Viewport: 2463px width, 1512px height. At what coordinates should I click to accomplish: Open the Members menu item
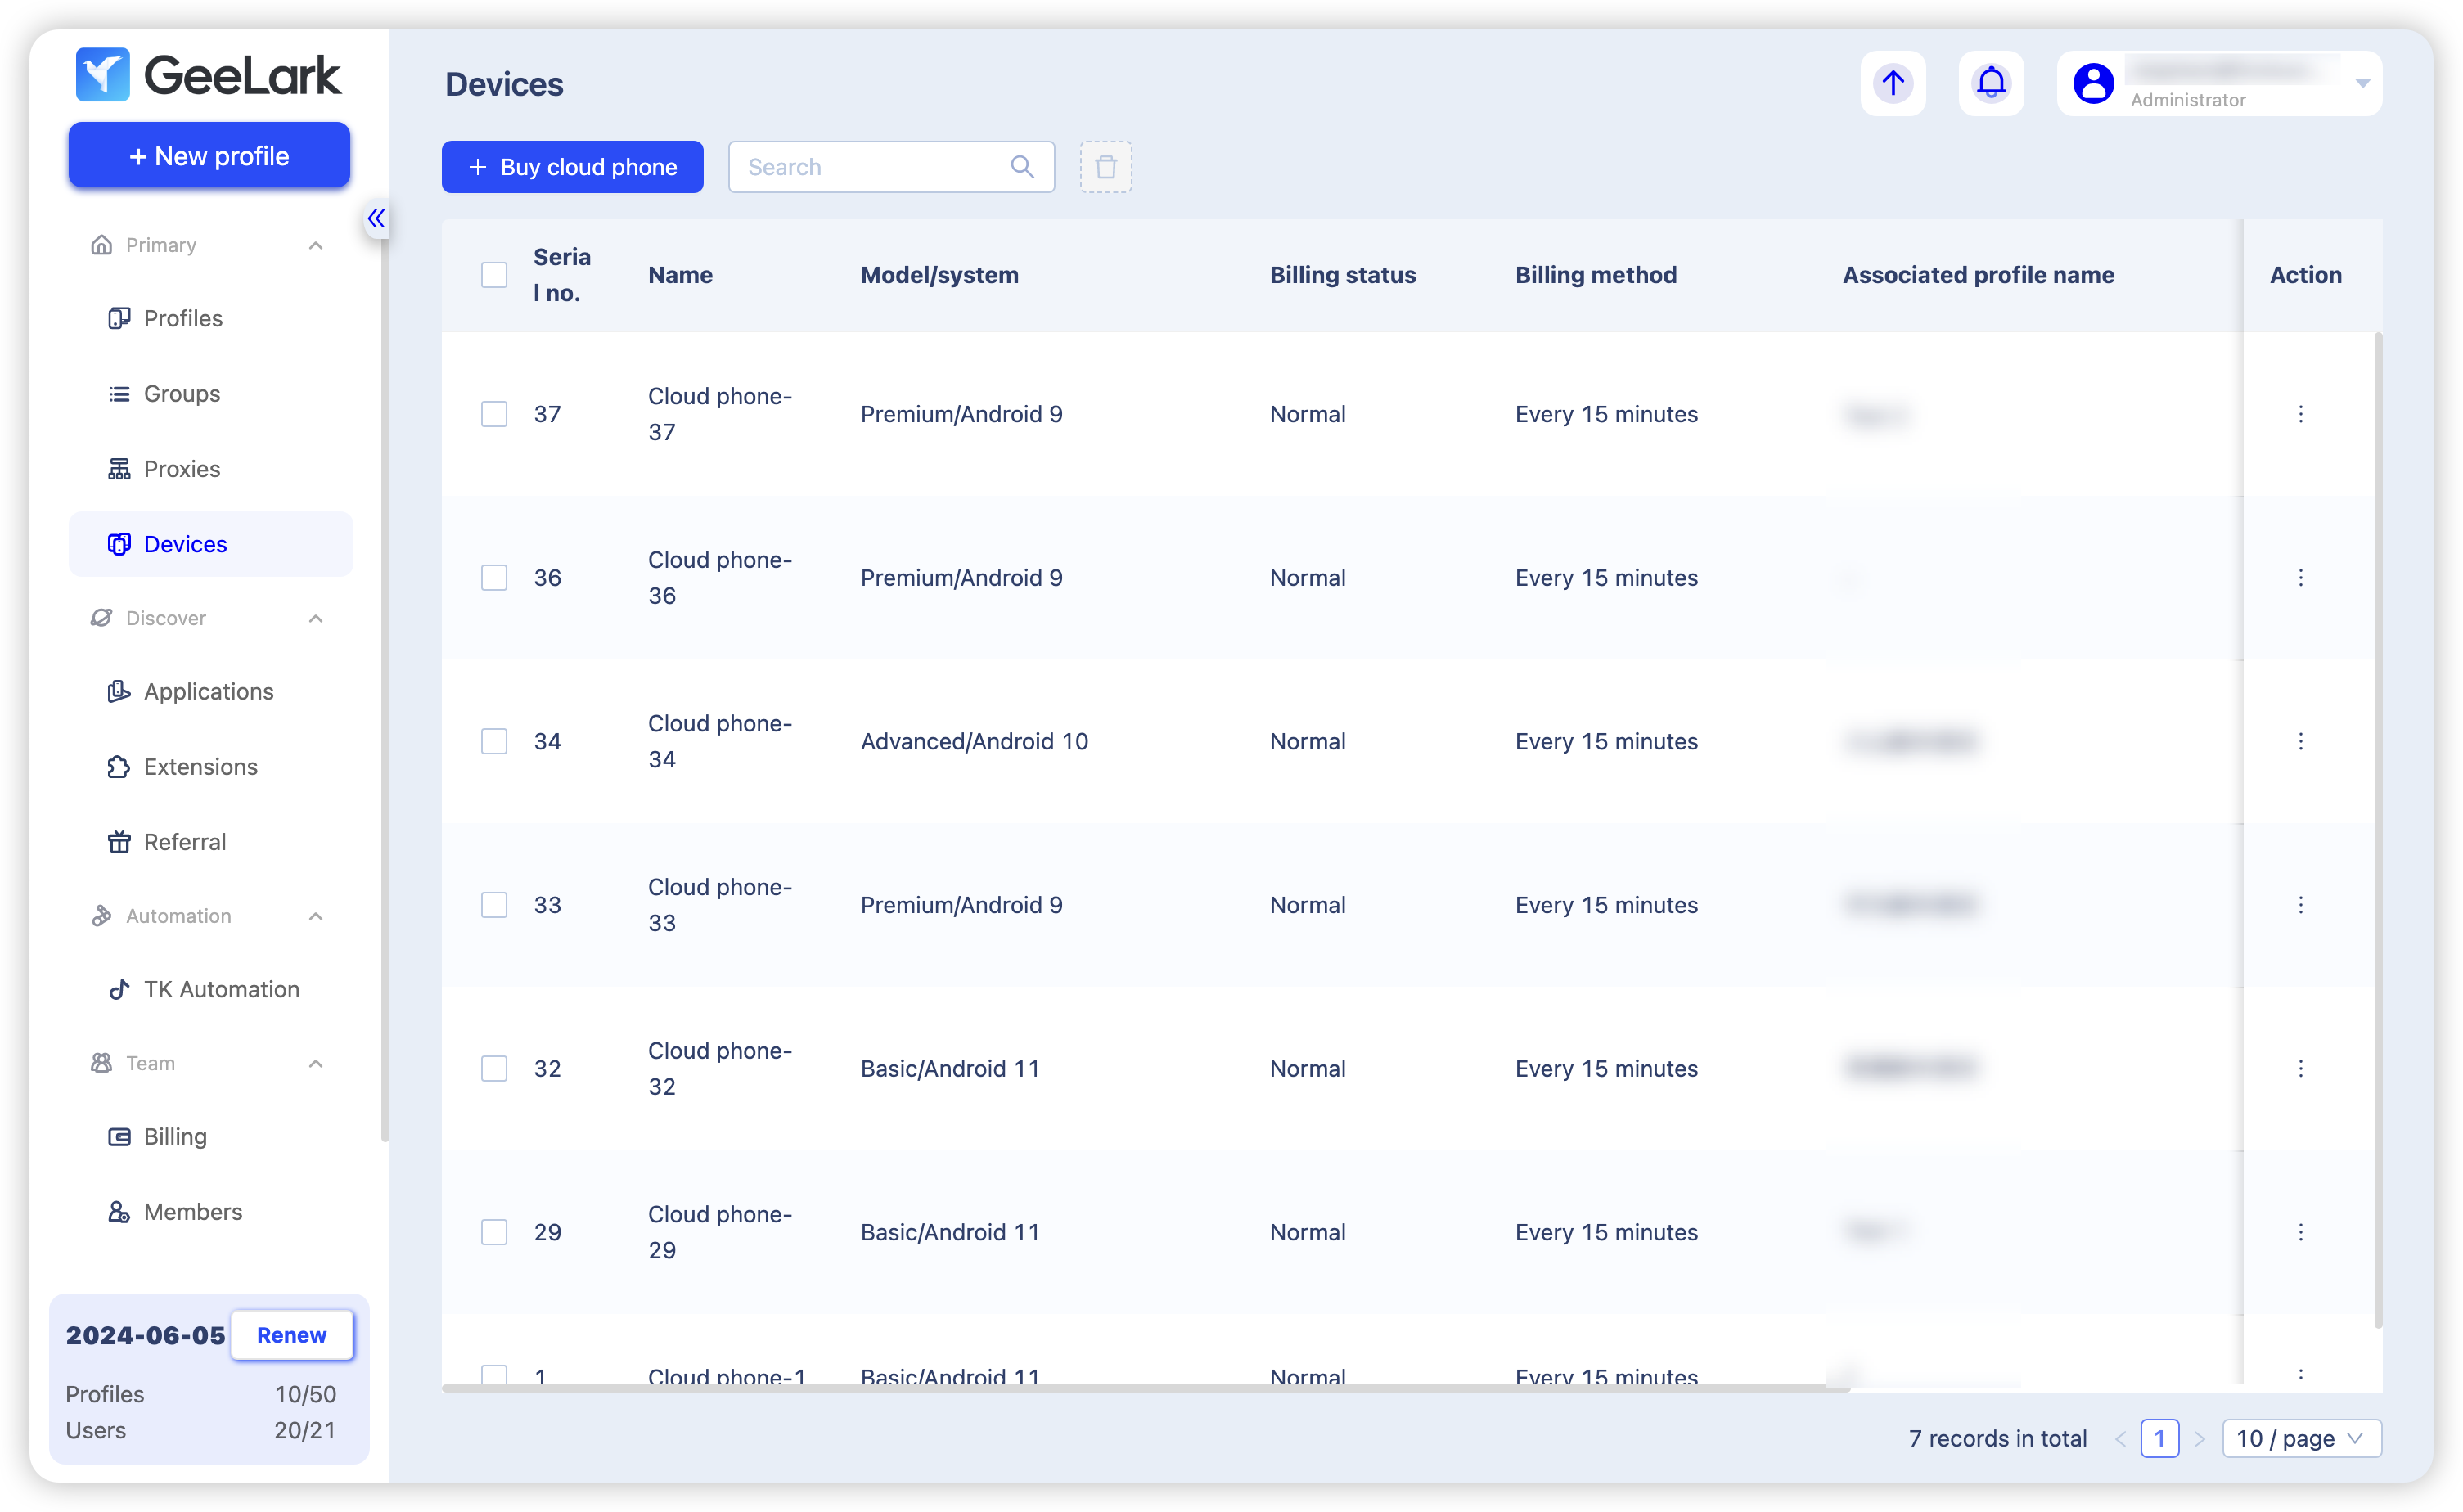210,1212
